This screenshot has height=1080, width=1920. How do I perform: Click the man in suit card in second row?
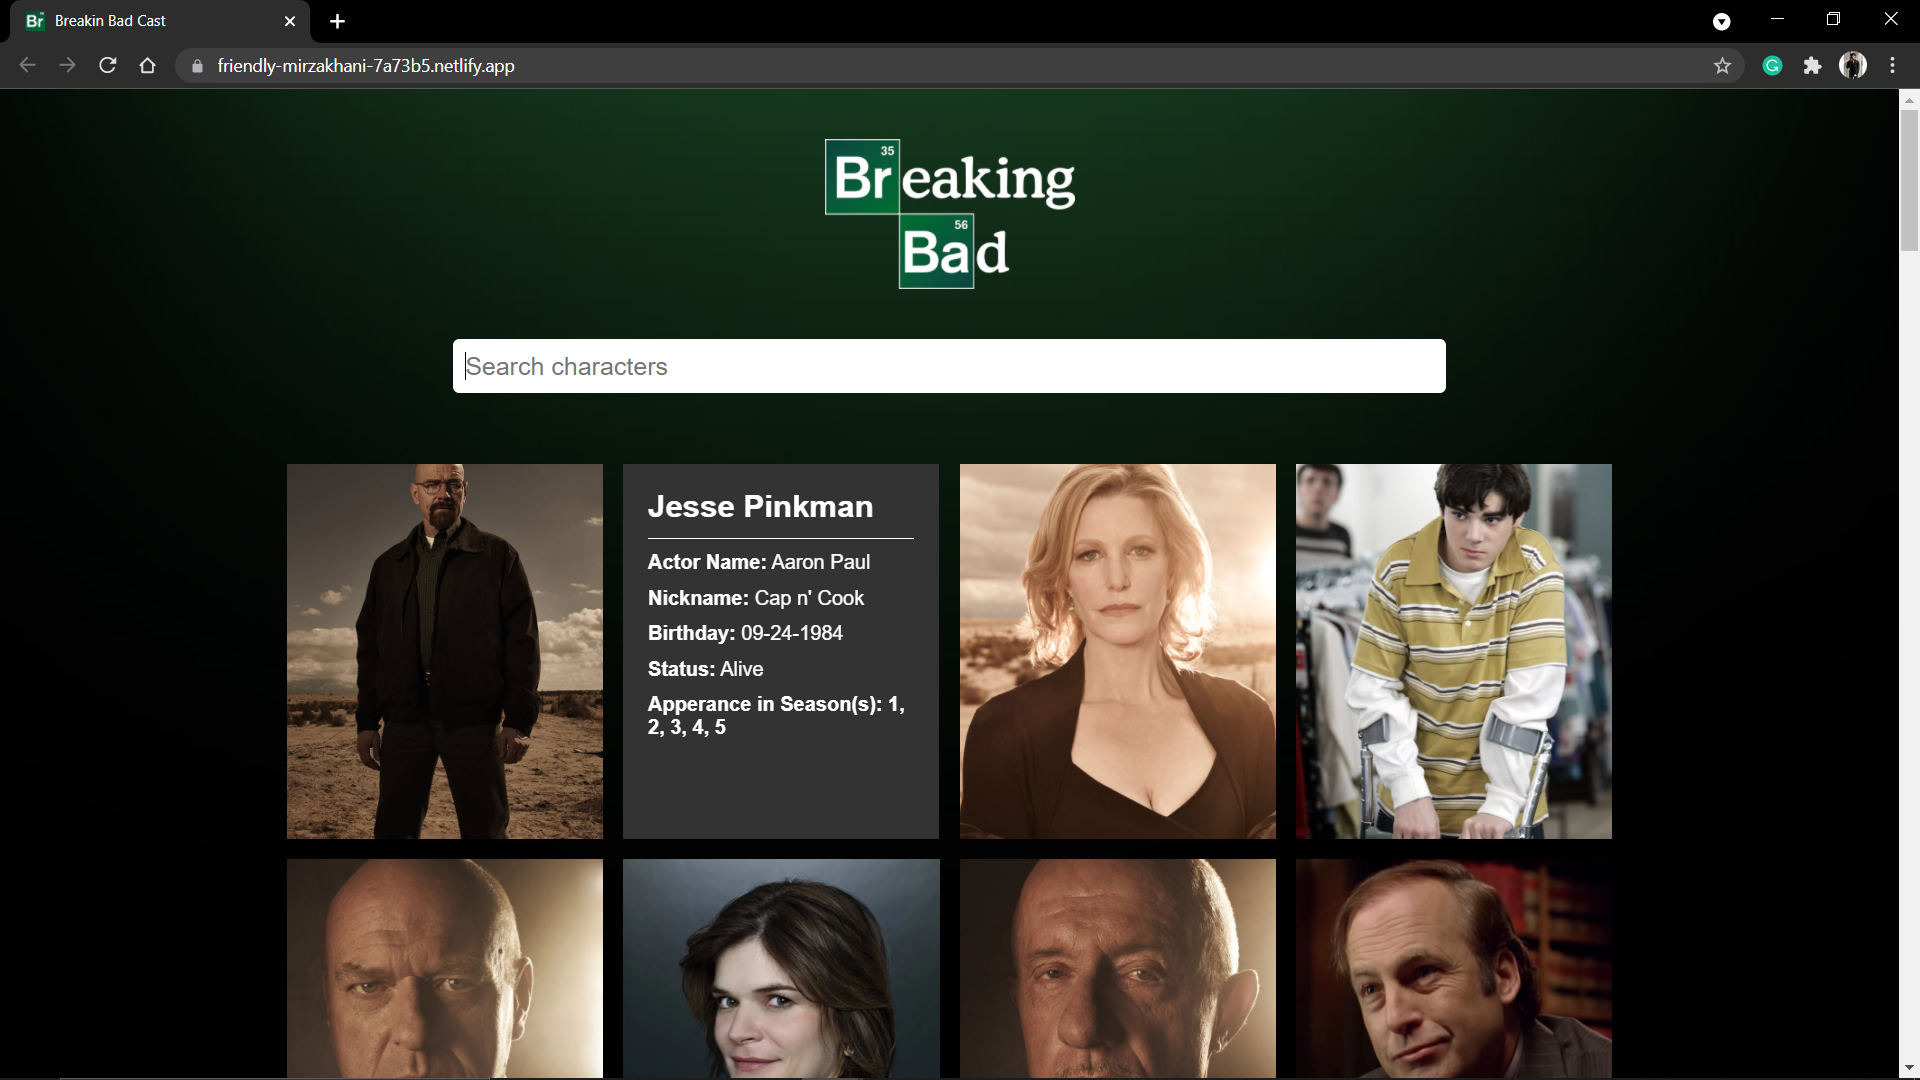(x=1454, y=968)
